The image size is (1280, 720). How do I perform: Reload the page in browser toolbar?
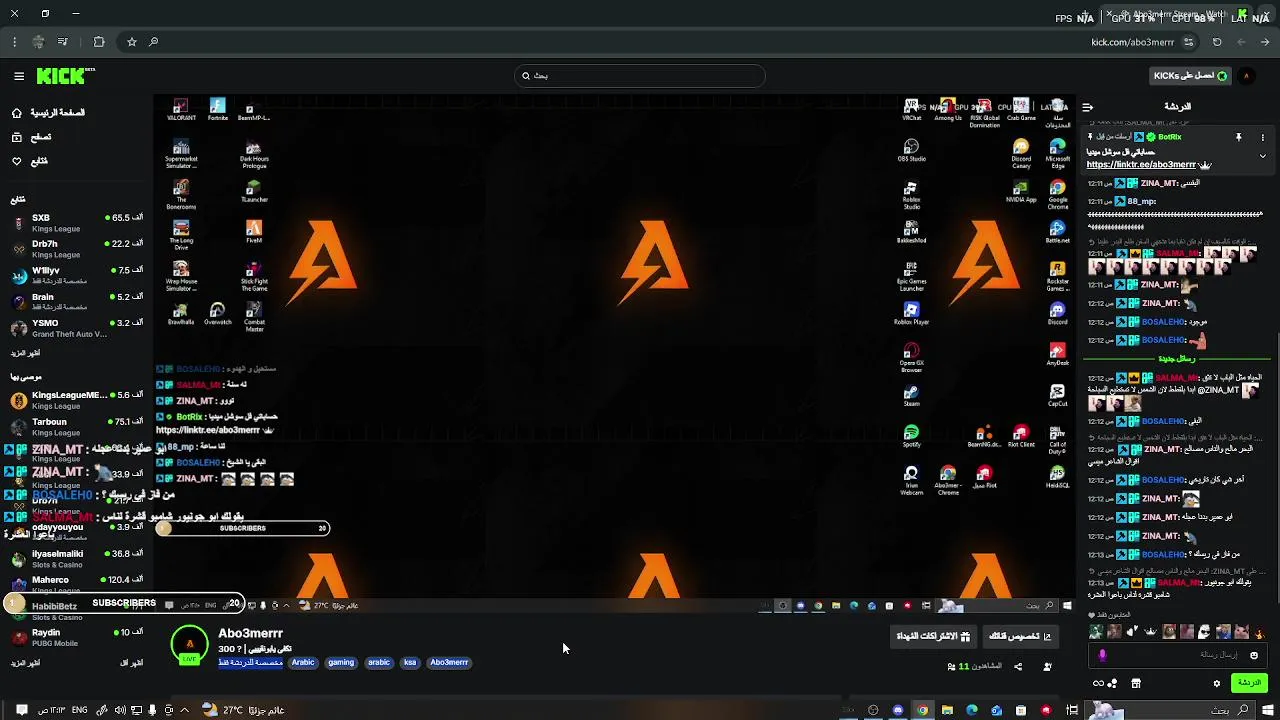point(1217,42)
